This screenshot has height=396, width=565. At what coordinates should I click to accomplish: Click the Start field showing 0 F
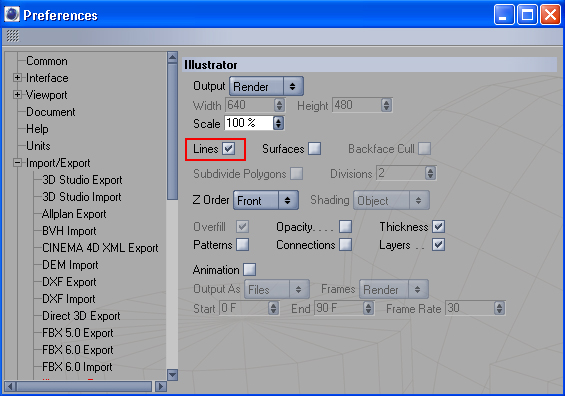click(244, 308)
